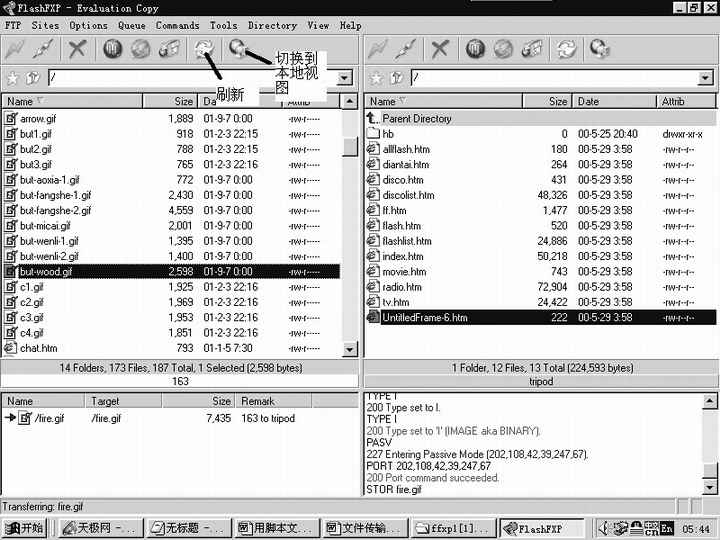Open the Commands menu

(x=177, y=25)
